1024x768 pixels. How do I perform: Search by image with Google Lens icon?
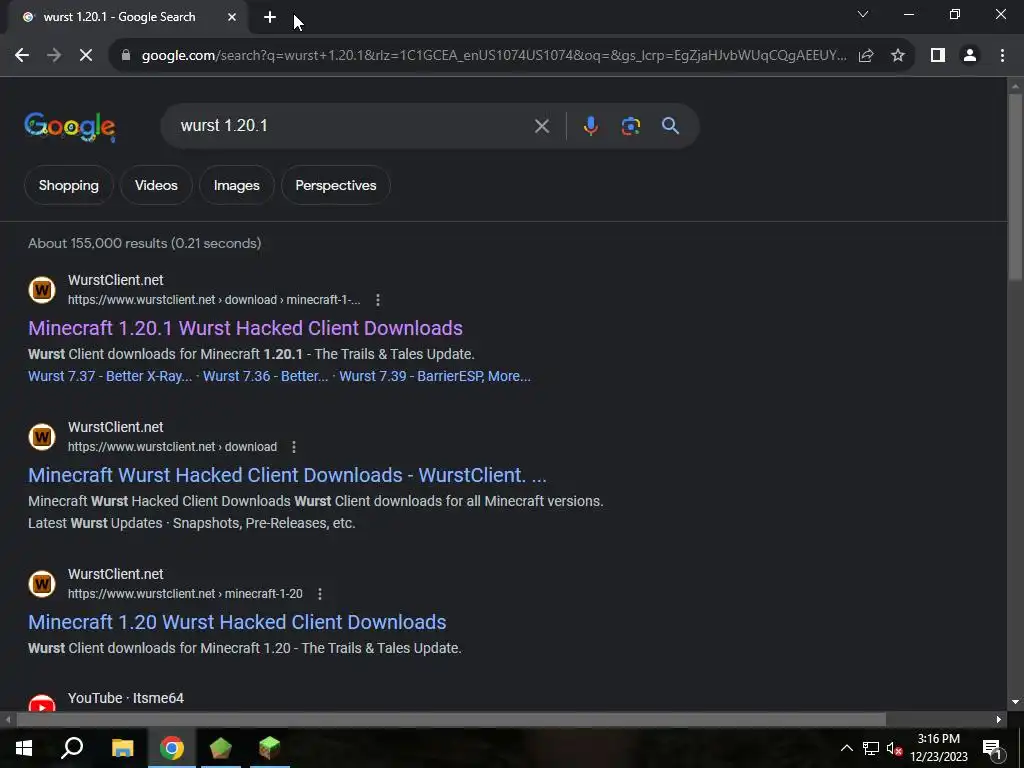coord(630,126)
